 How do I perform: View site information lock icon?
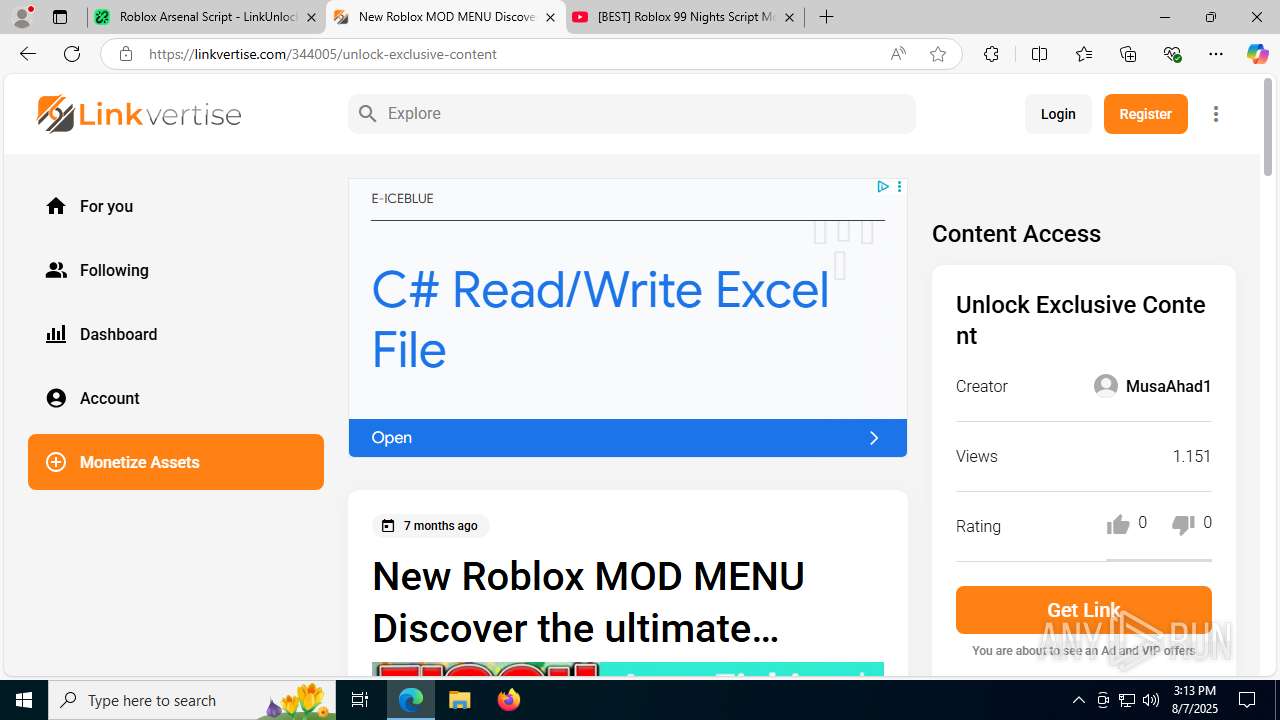(126, 54)
